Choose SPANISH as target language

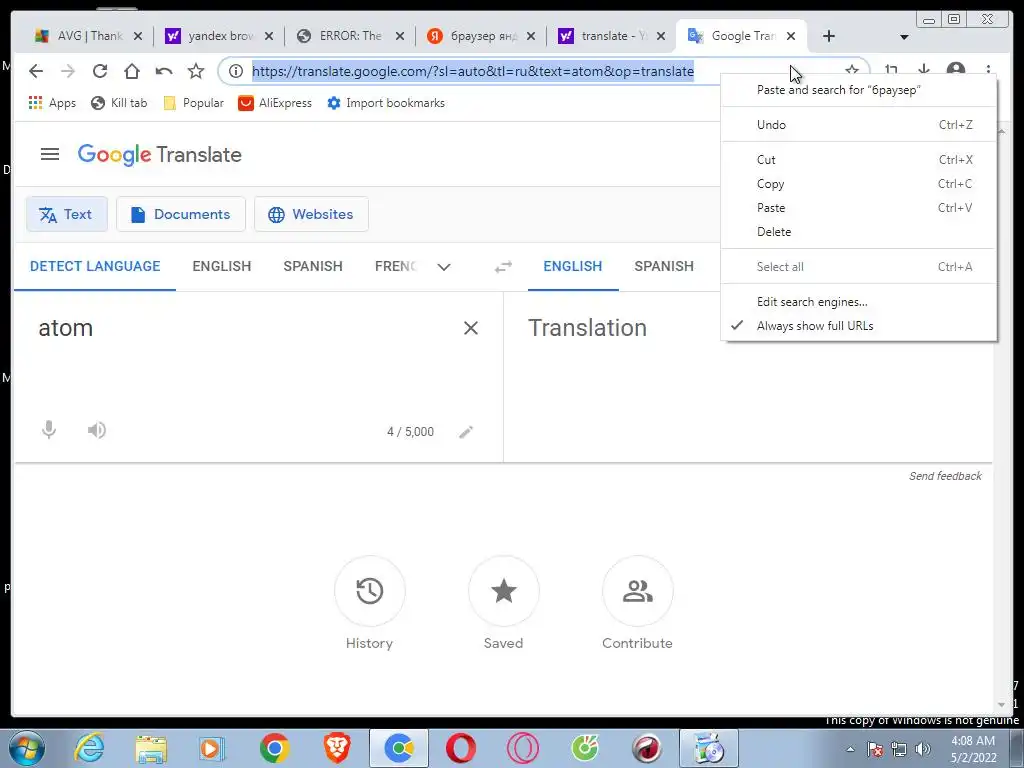pos(664,266)
